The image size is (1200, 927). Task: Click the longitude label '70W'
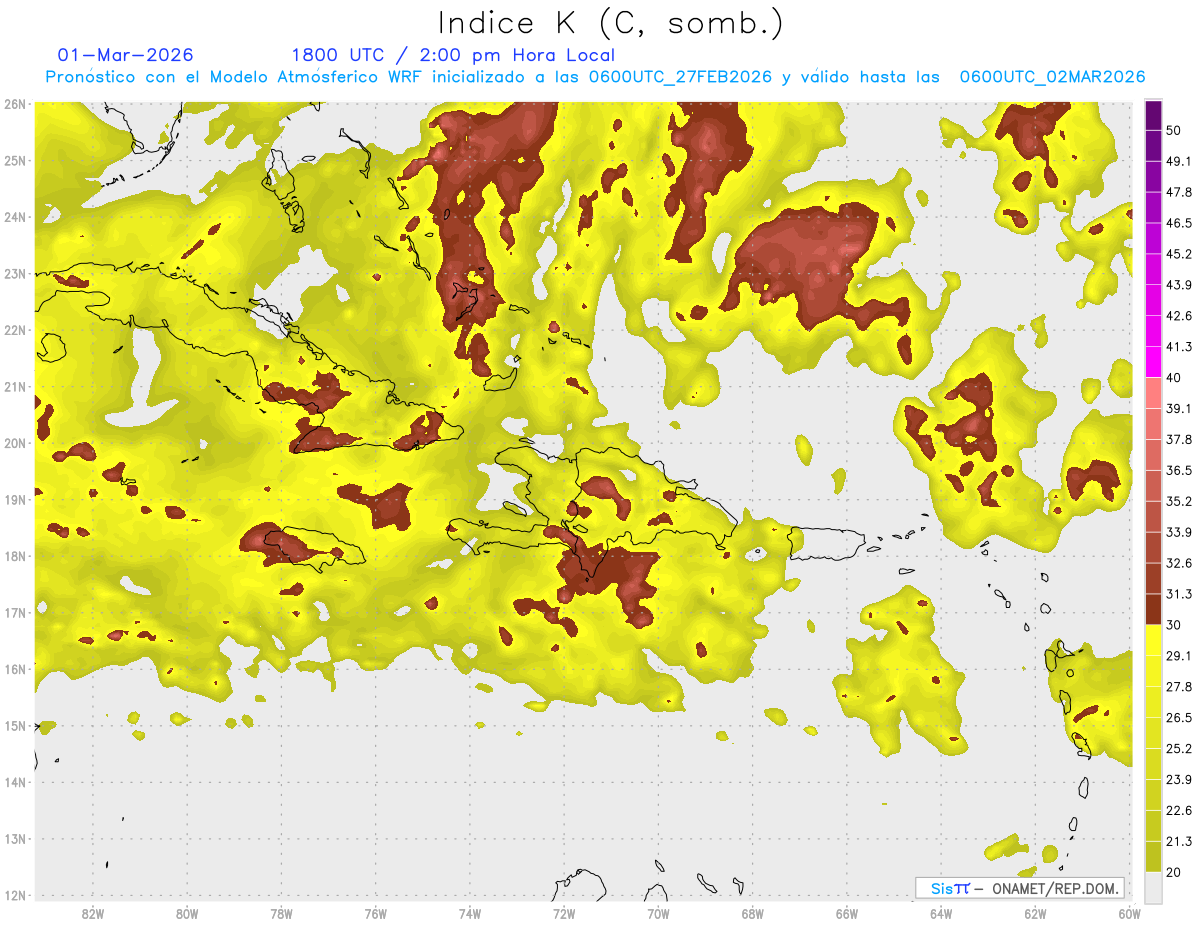click(x=658, y=914)
